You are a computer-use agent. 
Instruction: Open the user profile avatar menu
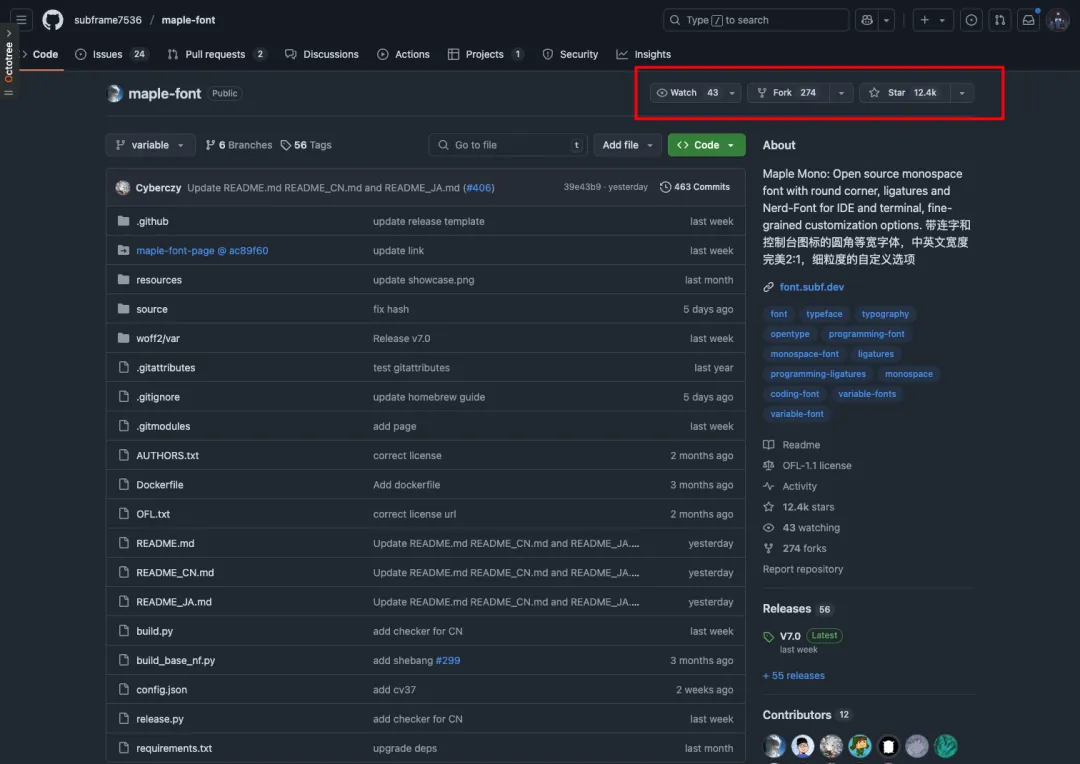1057,20
